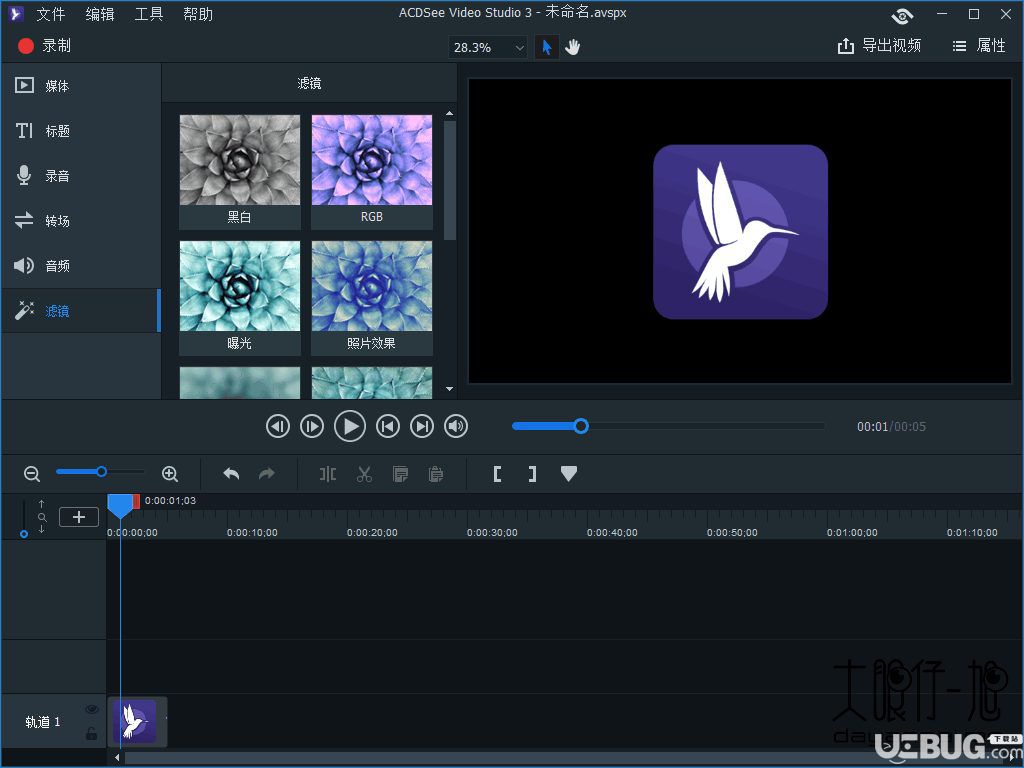Open the 28.3% zoom dropdown
1024x768 pixels.
pyautogui.click(x=488, y=47)
